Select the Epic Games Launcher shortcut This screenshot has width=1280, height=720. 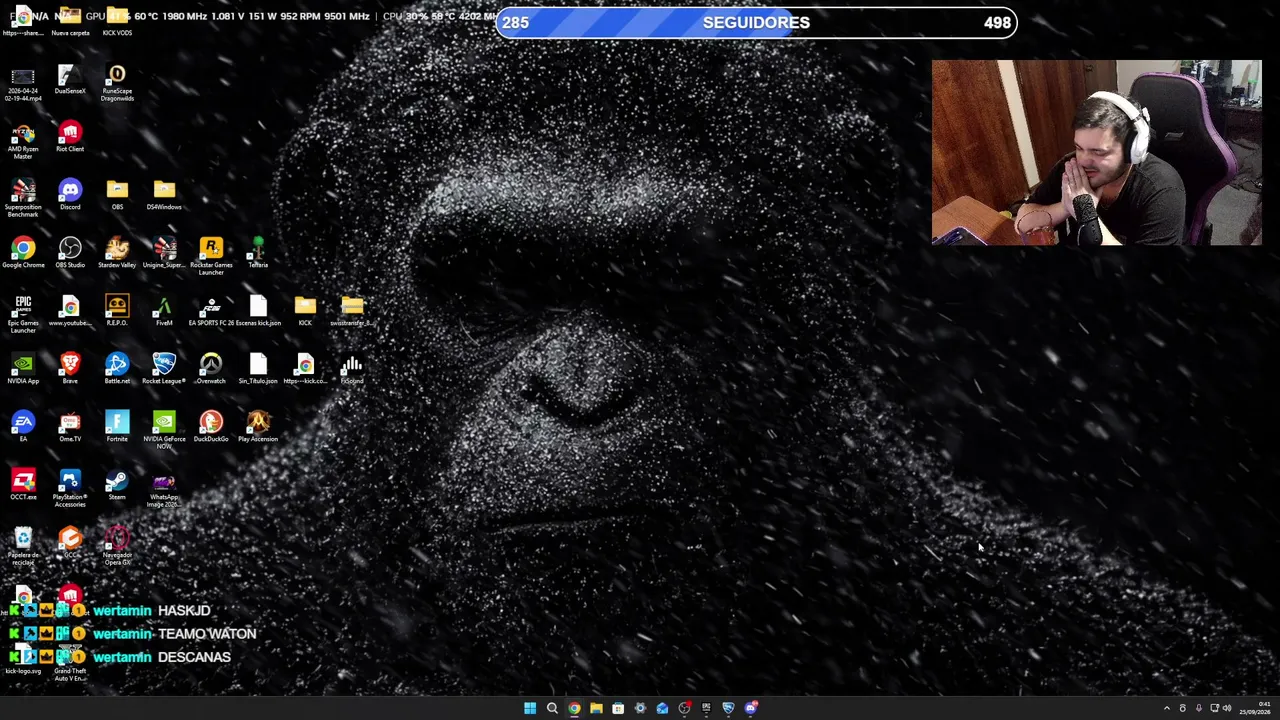pos(23,313)
